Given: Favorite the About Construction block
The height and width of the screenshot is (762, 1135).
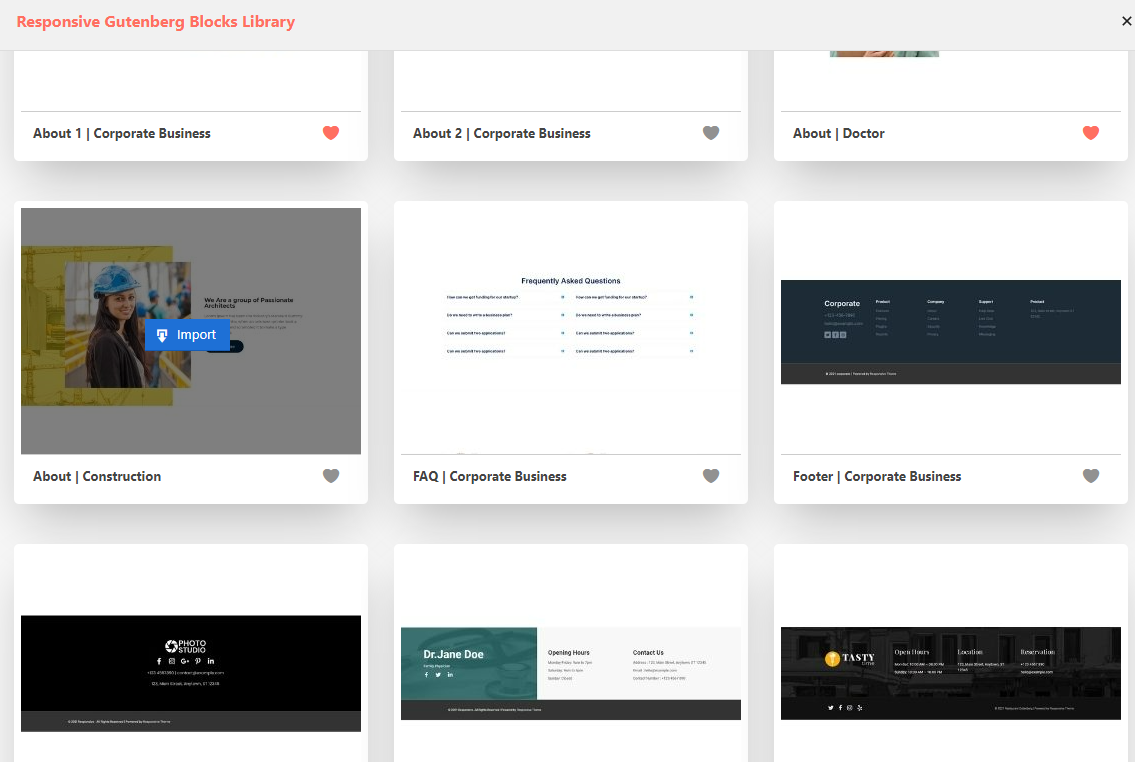Looking at the screenshot, I should click(331, 475).
